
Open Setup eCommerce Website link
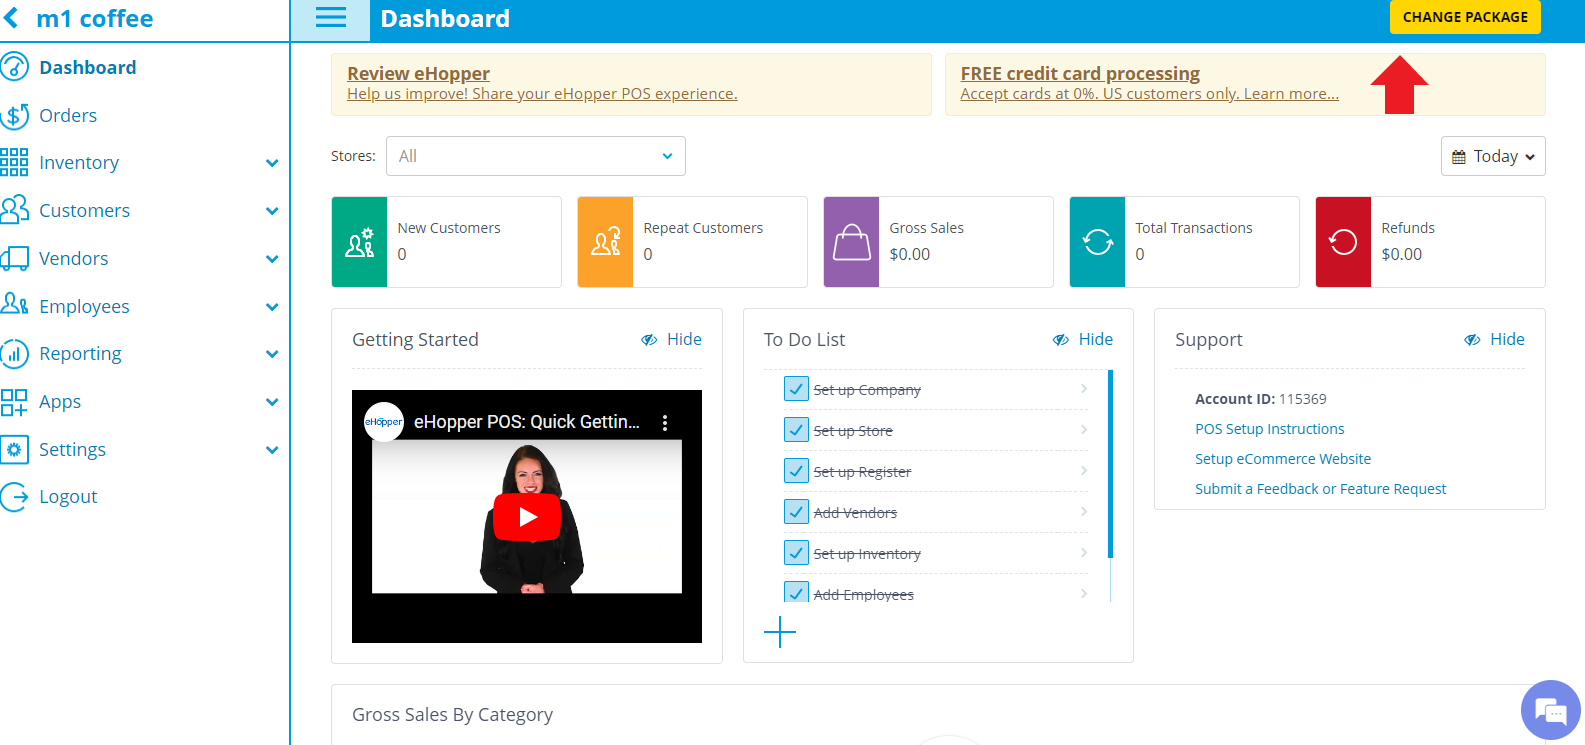click(1283, 459)
